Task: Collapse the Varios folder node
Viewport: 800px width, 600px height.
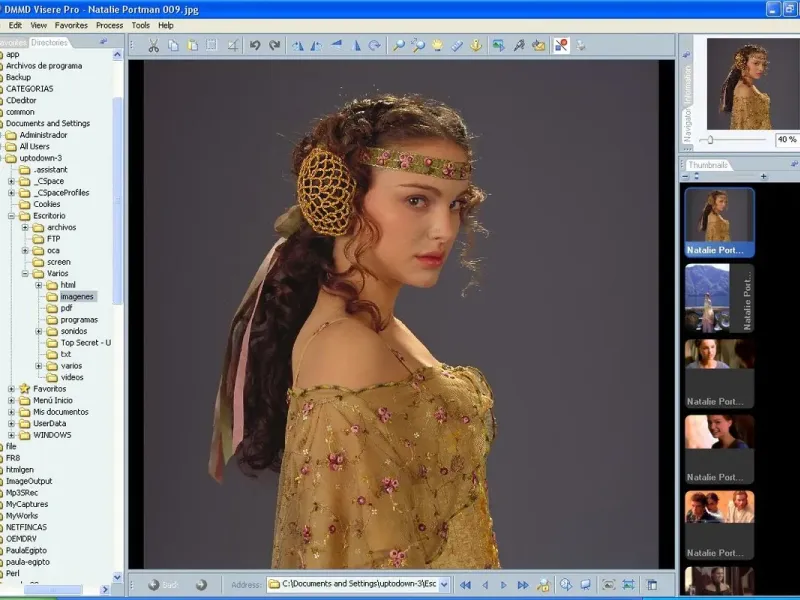Action: 25,273
